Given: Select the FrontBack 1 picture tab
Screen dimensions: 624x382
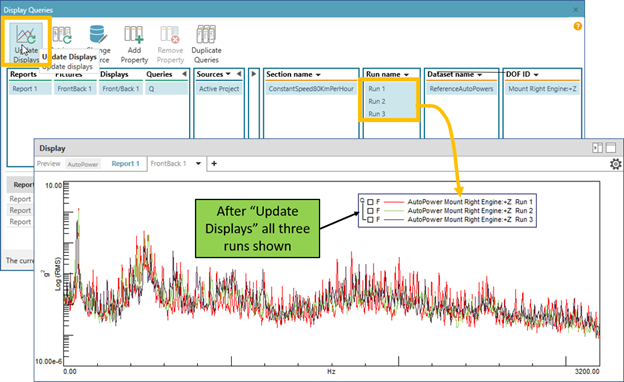Looking at the screenshot, I should pos(168,164).
